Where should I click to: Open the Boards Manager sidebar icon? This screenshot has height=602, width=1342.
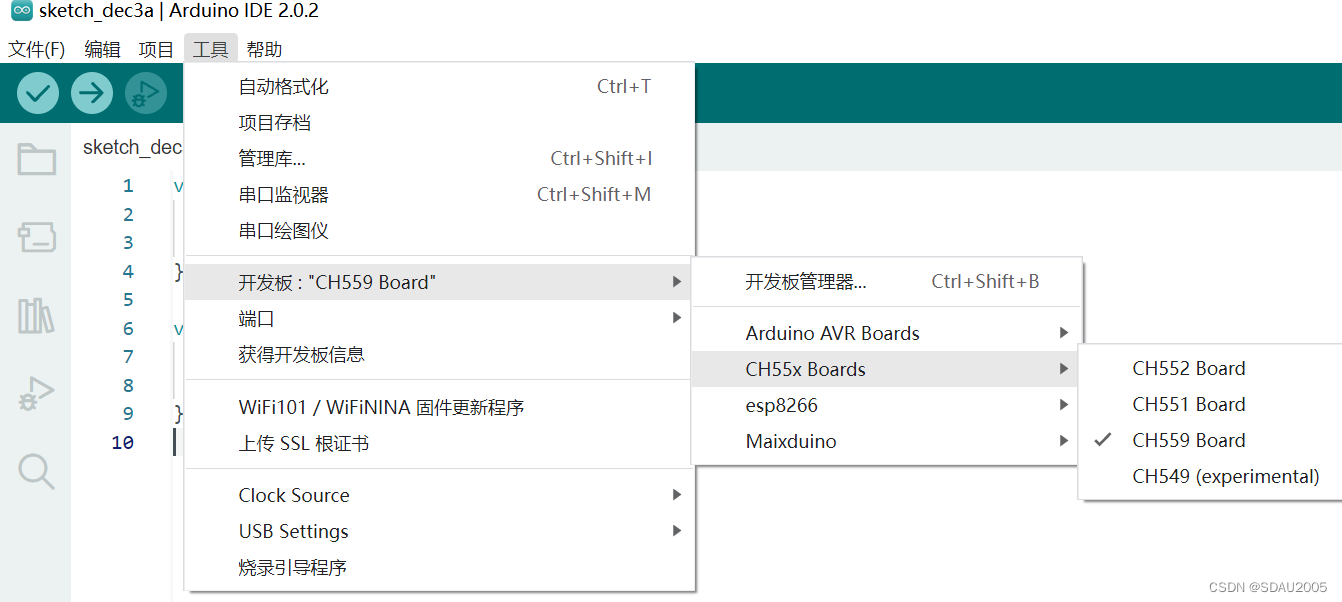[37, 237]
